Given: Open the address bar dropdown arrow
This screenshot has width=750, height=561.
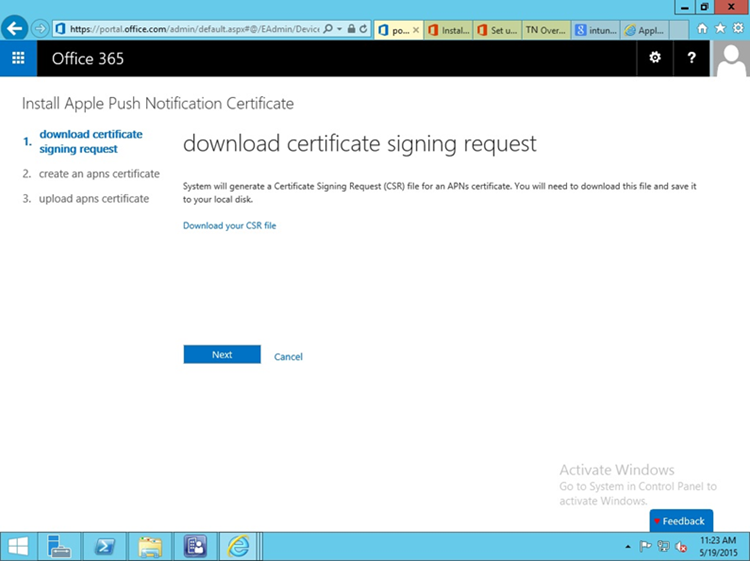Looking at the screenshot, I should click(339, 29).
